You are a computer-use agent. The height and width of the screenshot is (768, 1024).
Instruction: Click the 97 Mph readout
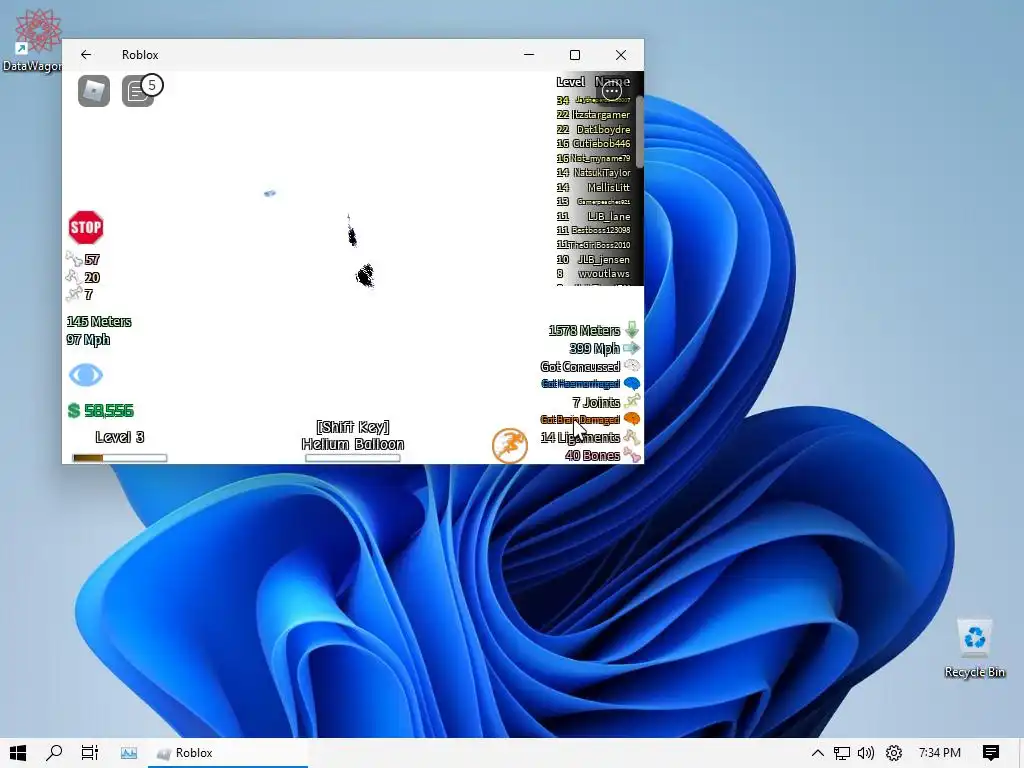click(x=88, y=340)
